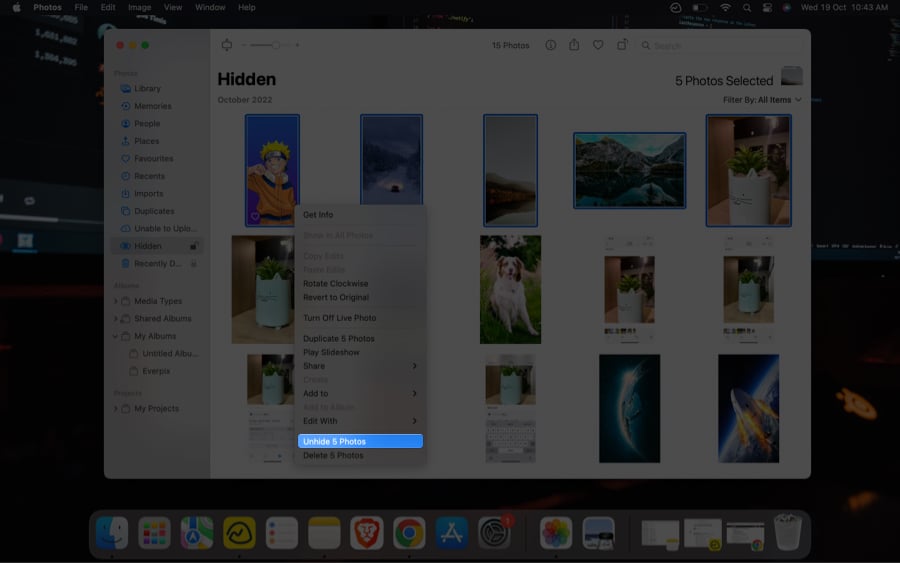Open the Apple menu

(x=17, y=7)
